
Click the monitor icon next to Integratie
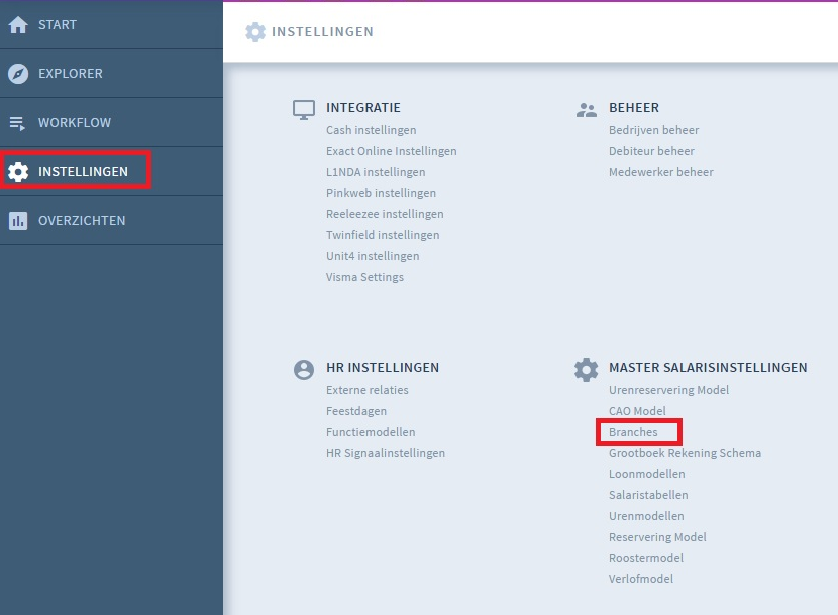[304, 109]
